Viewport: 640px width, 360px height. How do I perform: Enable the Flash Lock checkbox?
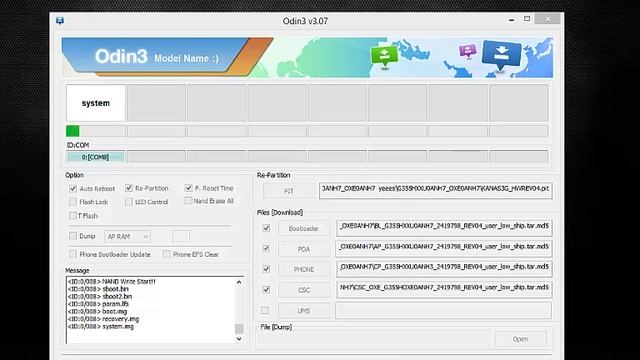coord(73,202)
